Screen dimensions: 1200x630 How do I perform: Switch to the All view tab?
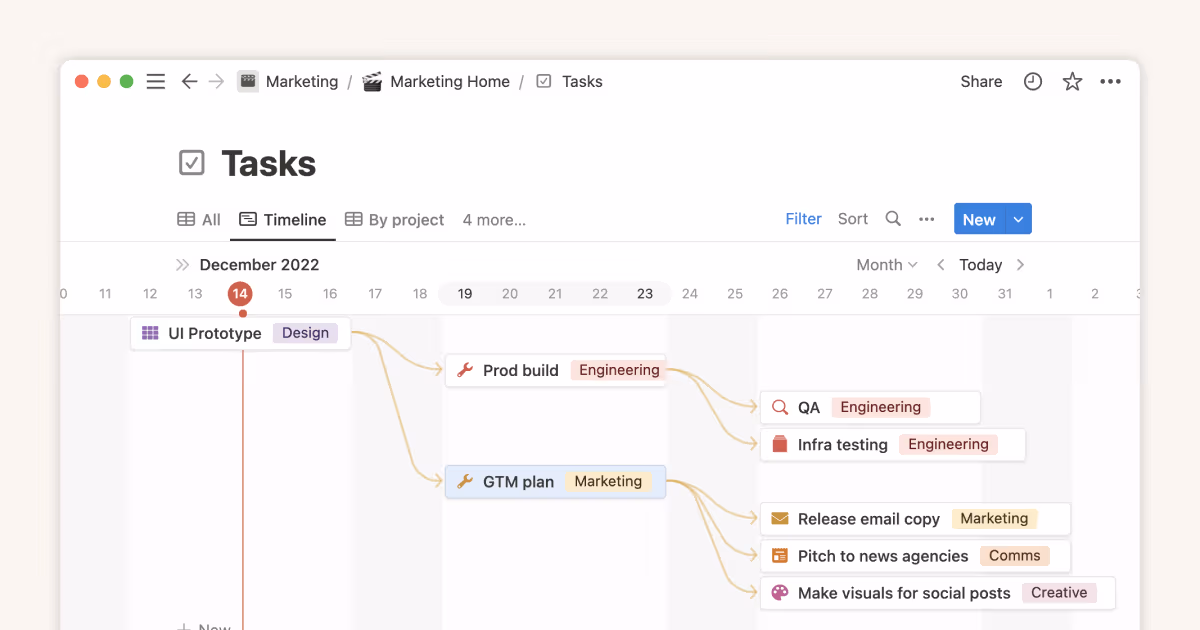[x=199, y=219]
